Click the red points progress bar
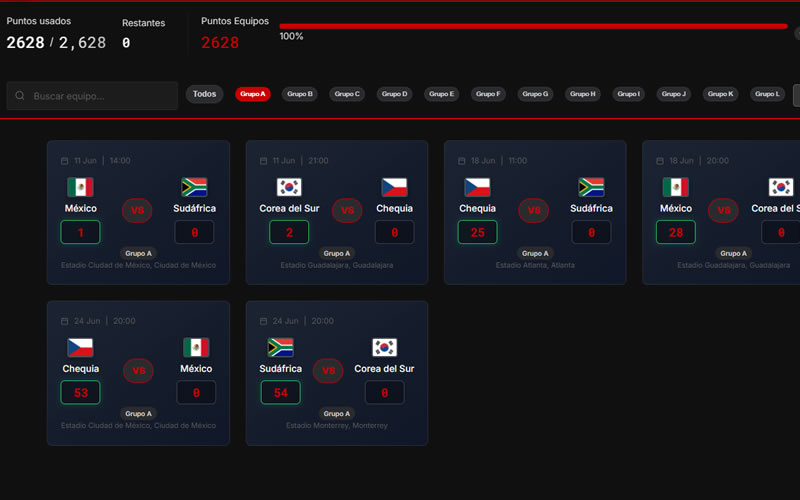The width and height of the screenshot is (800, 500). tap(532, 26)
